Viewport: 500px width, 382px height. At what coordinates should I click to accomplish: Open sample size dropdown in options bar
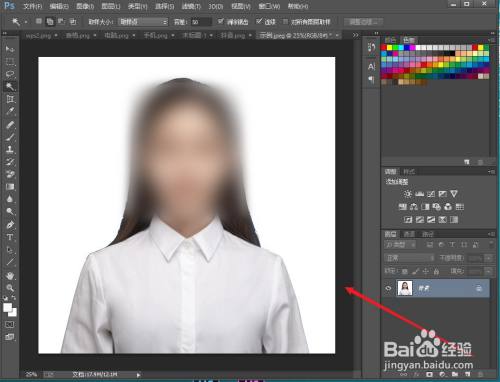click(x=143, y=22)
